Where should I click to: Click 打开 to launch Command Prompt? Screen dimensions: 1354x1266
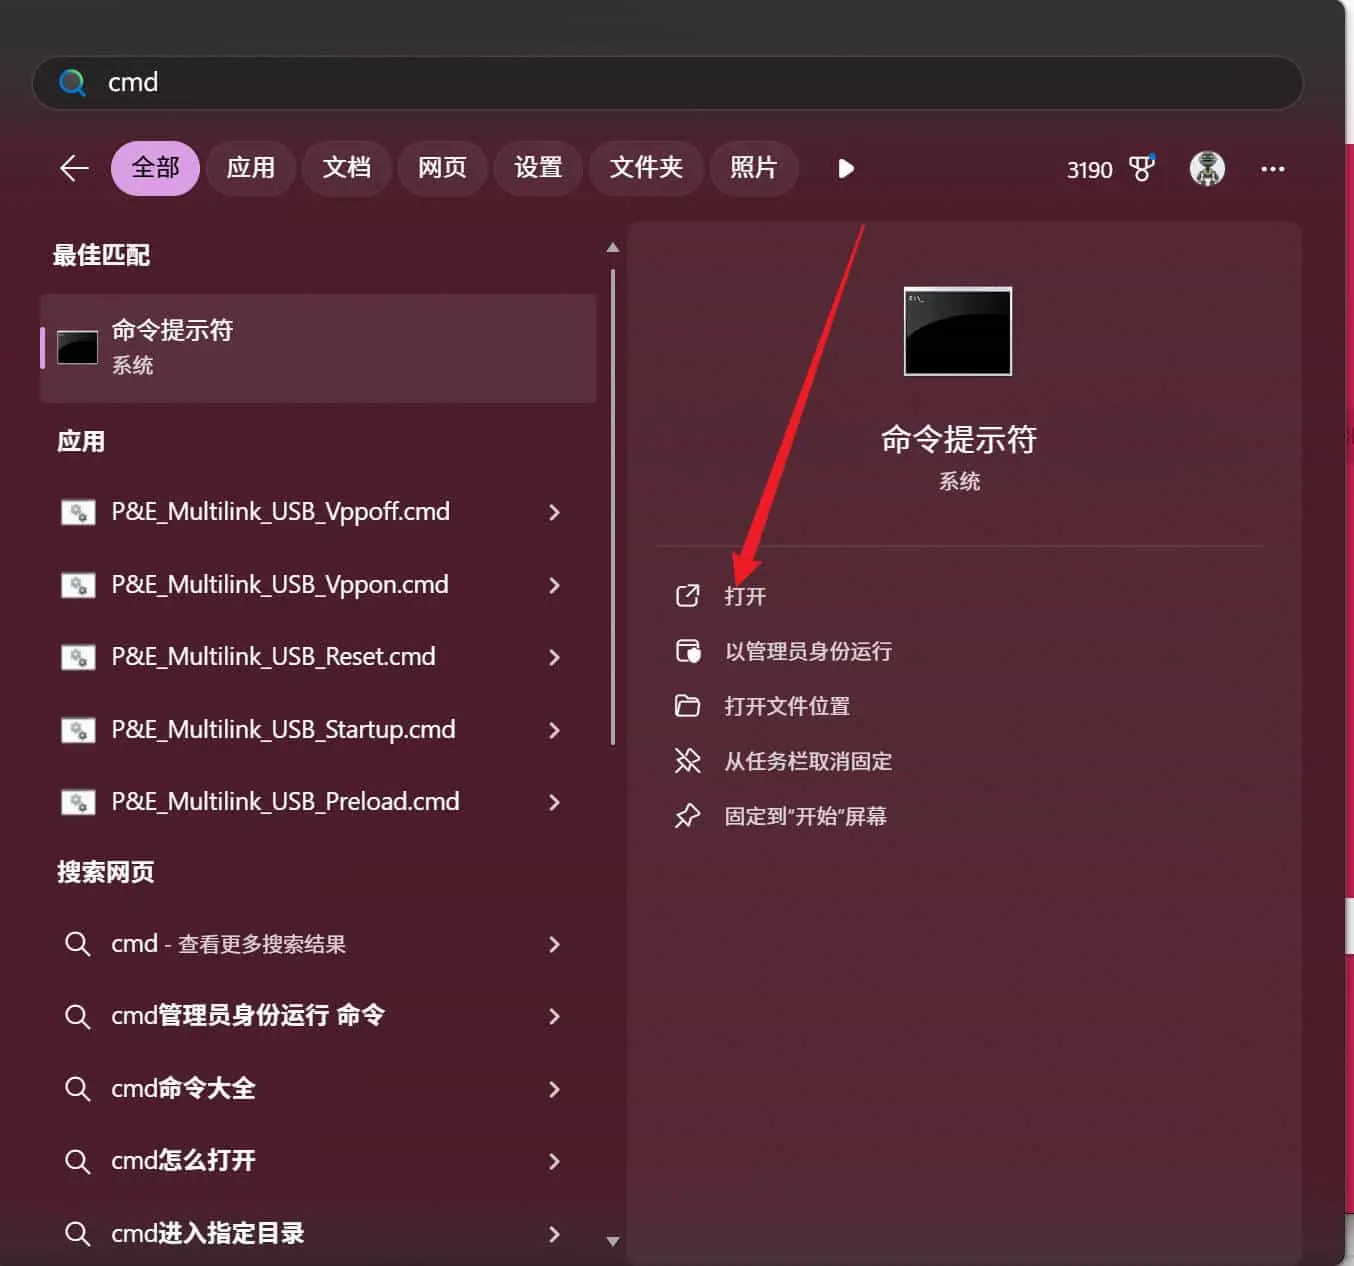pyautogui.click(x=745, y=596)
